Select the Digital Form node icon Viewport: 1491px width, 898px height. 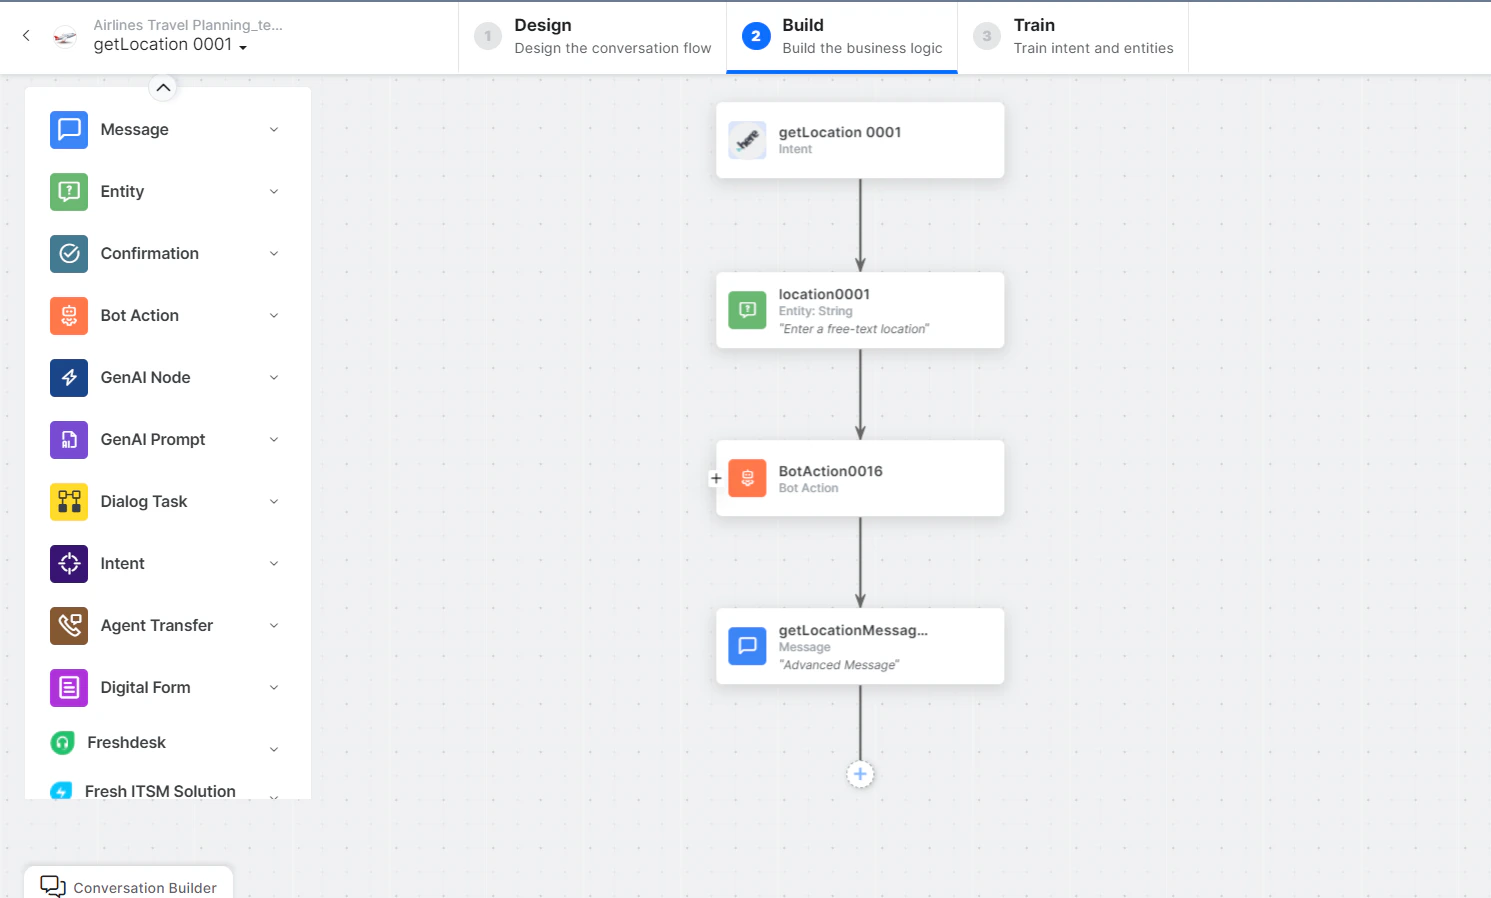tap(68, 687)
